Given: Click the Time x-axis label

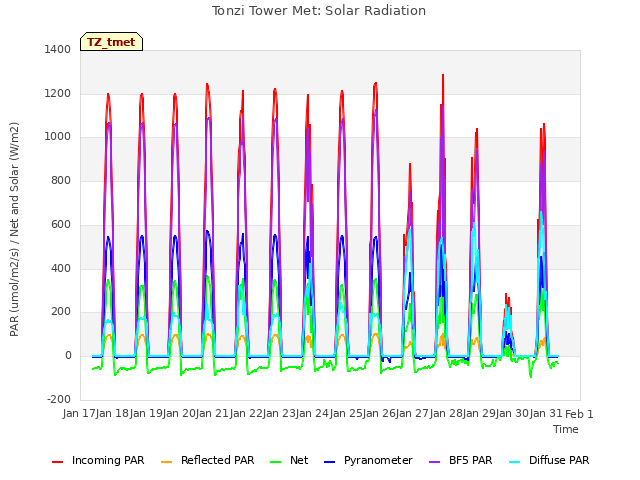Looking at the screenshot, I should point(566,429).
